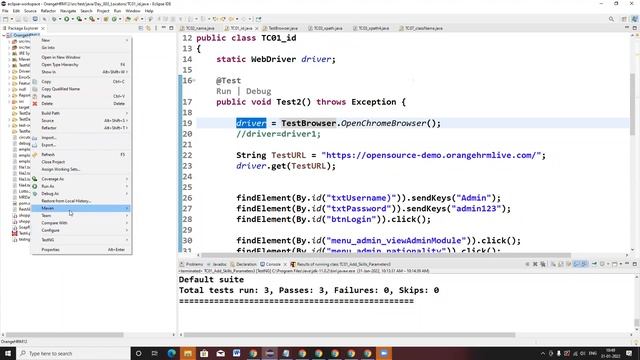This screenshot has height=360, width=640.
Task: Open New submenu in context menu
Action: click(x=81, y=40)
